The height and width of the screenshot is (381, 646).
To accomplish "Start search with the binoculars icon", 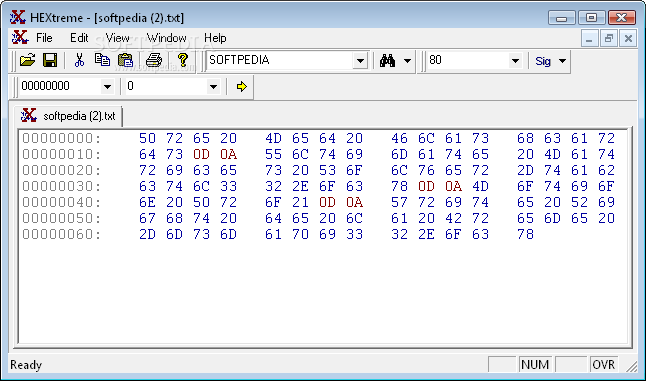I will (387, 61).
